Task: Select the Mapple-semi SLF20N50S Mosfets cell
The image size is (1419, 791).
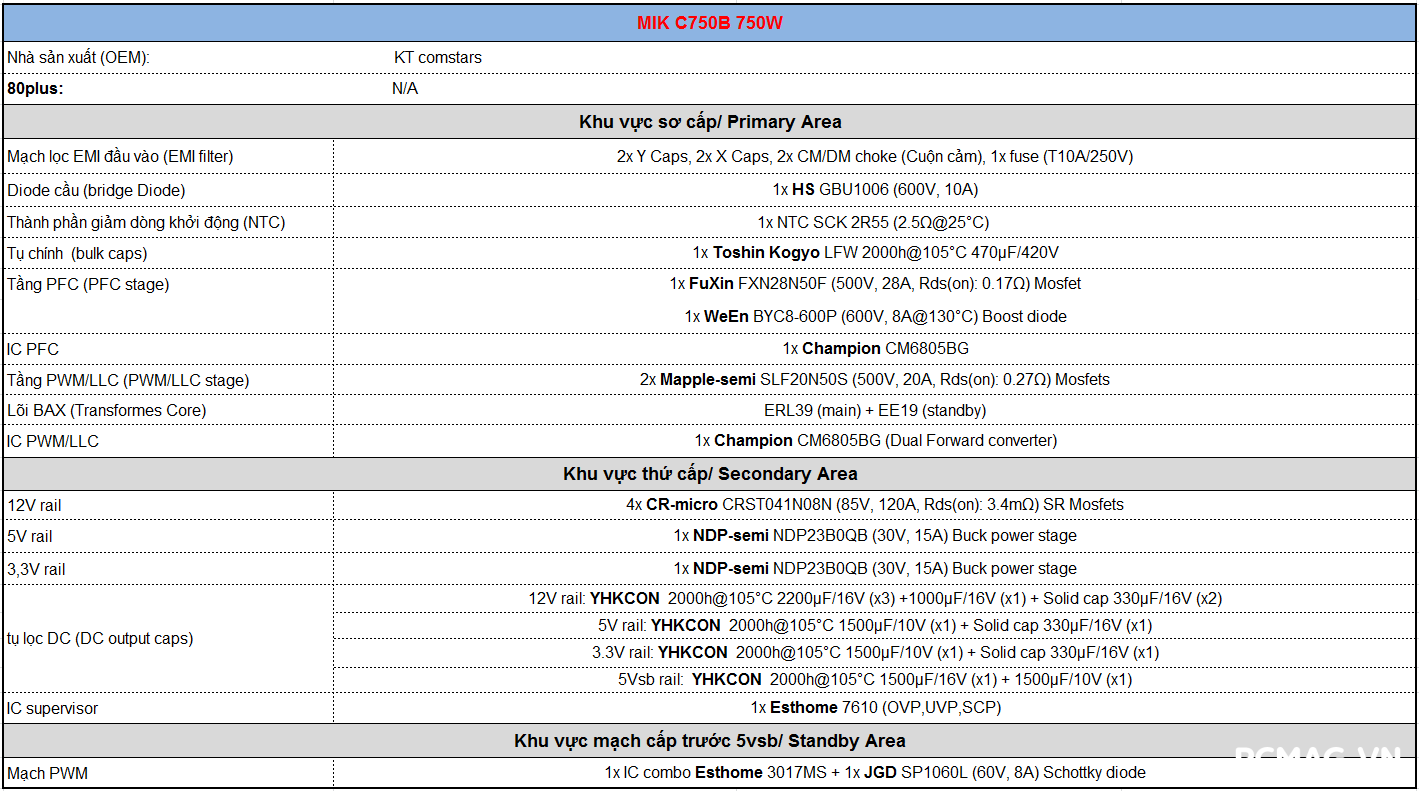Action: click(x=874, y=380)
